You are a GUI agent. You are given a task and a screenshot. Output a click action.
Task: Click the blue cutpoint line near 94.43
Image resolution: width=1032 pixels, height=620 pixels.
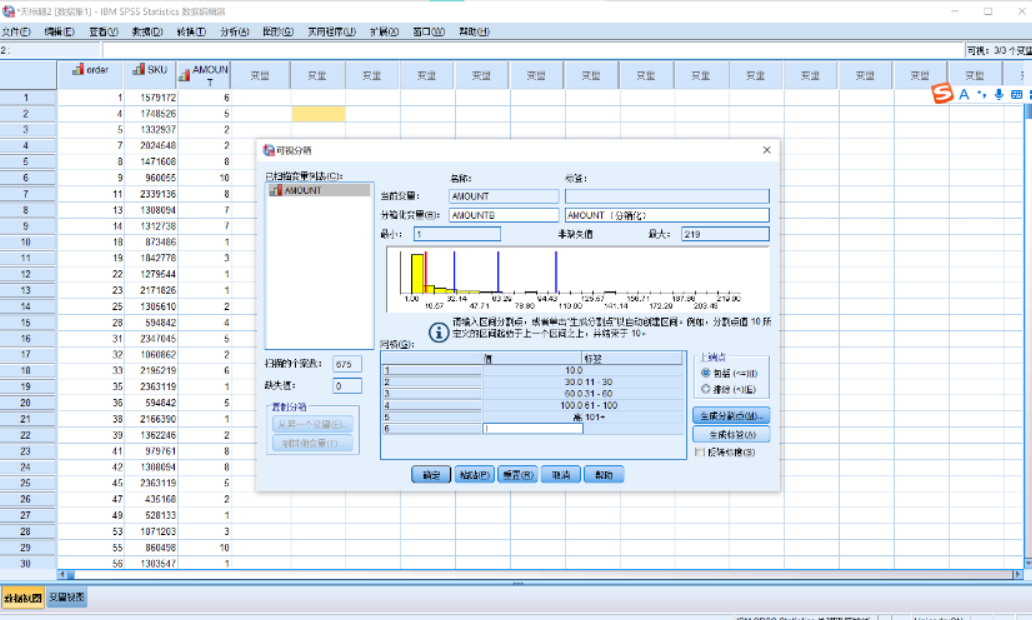coord(556,272)
